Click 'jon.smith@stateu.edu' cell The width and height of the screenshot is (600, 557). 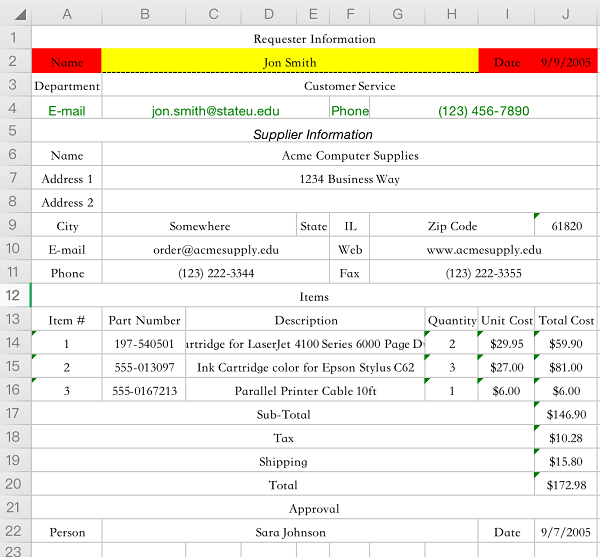click(x=216, y=108)
